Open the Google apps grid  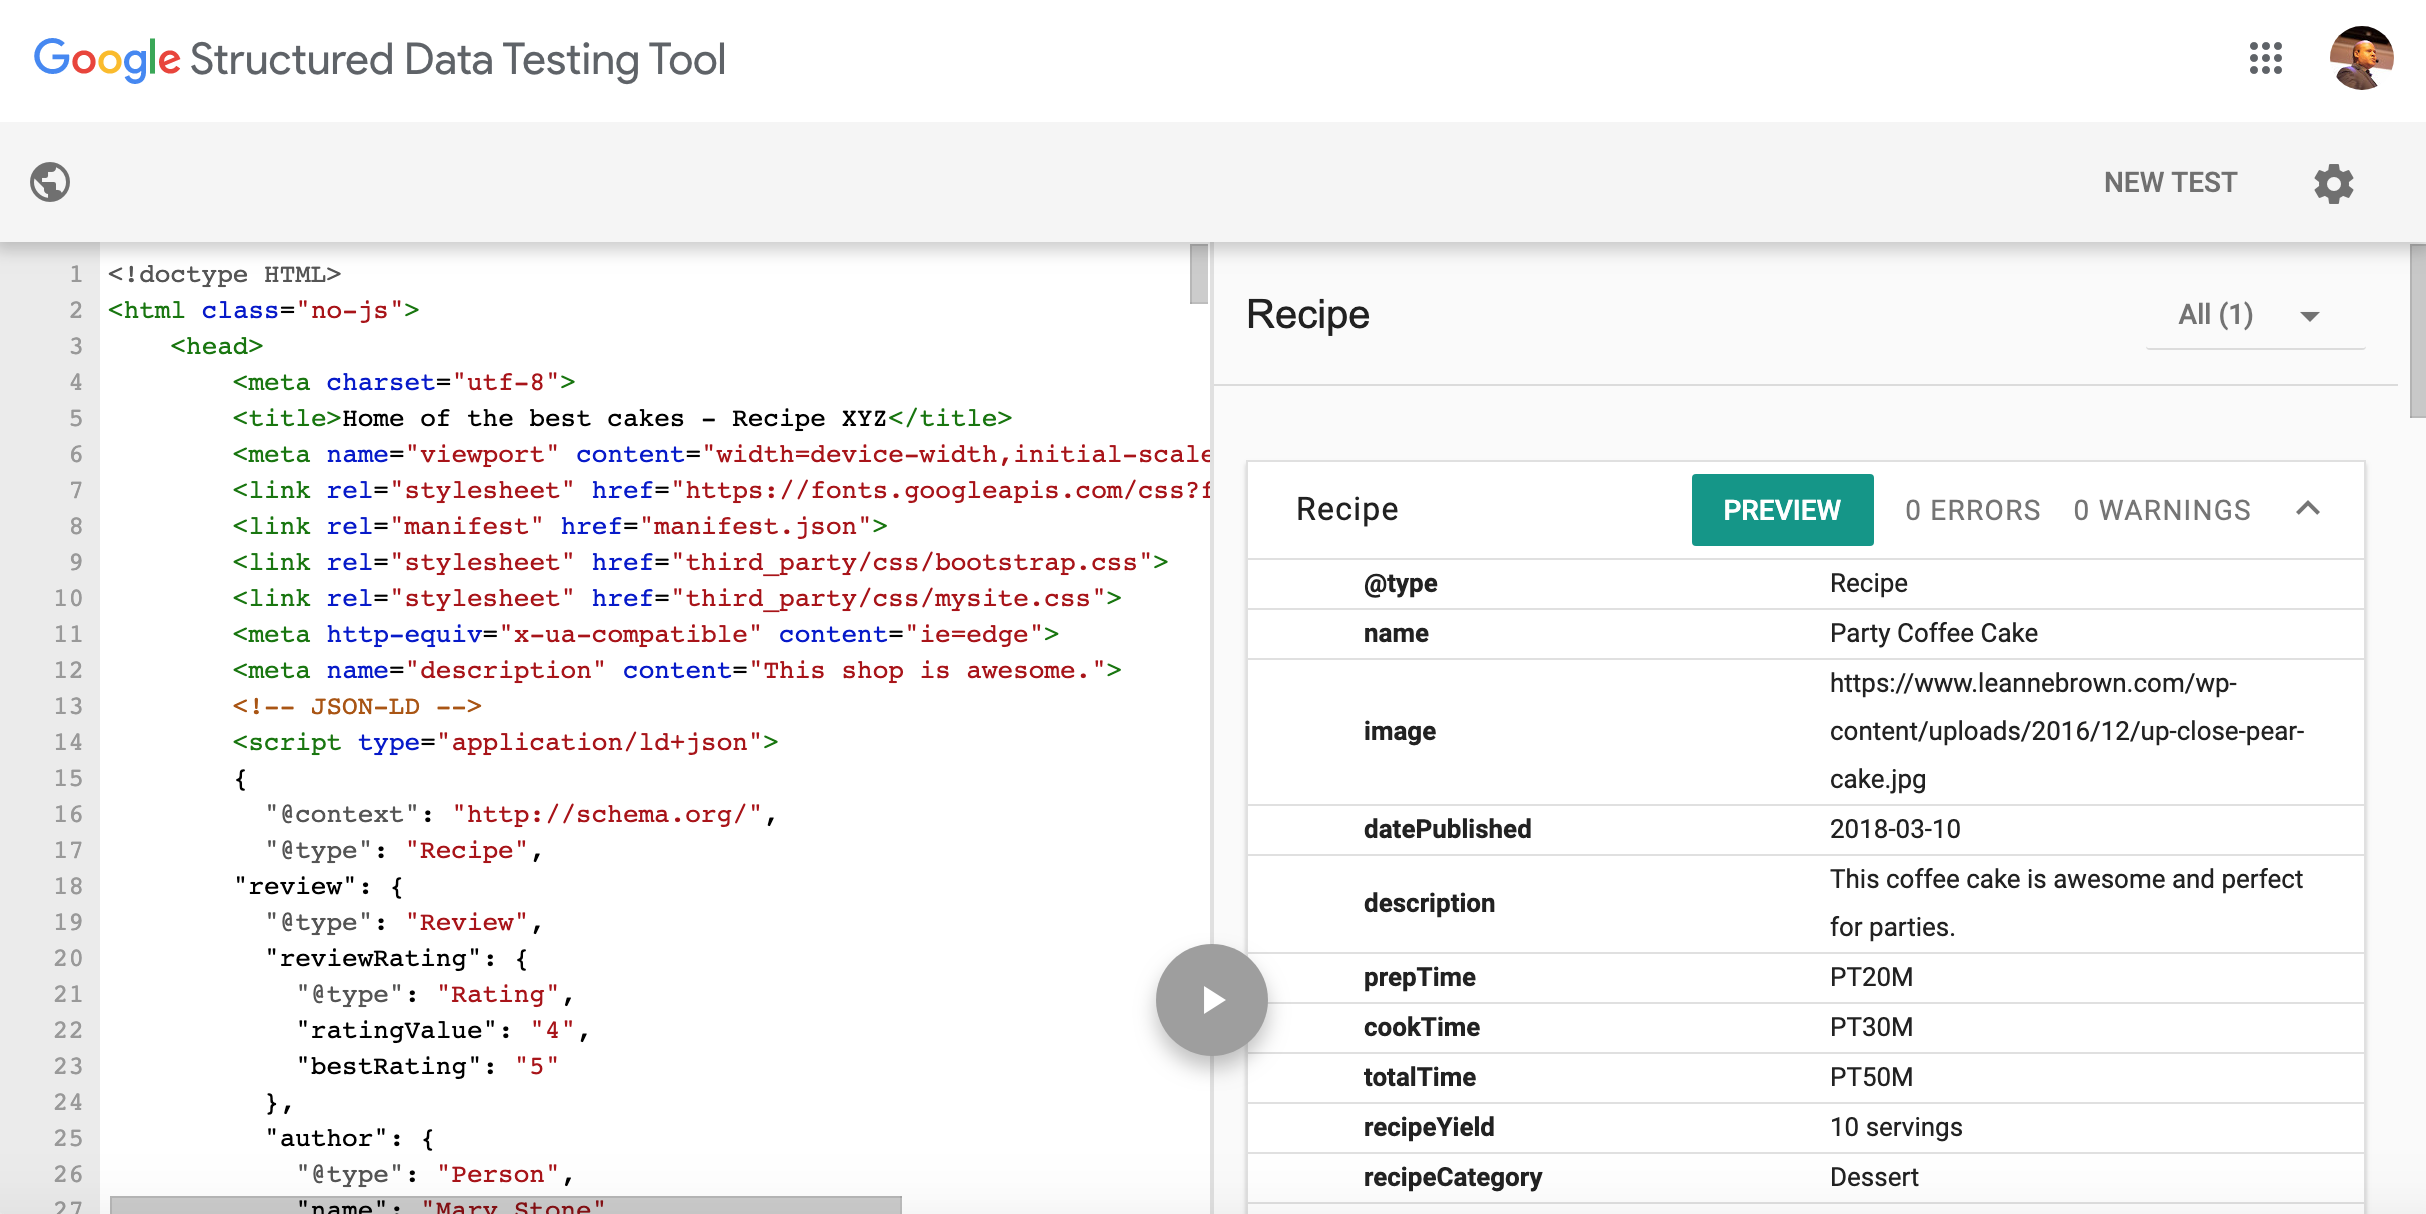(x=2265, y=58)
